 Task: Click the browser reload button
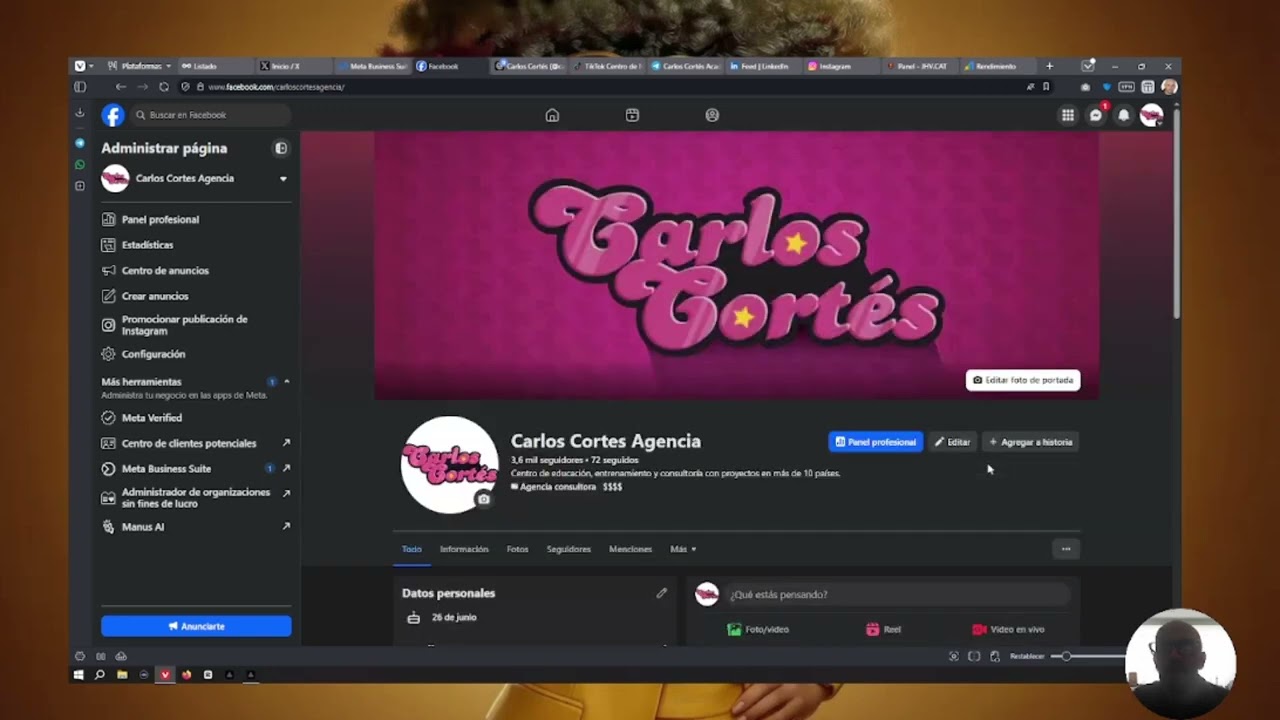coord(164,87)
